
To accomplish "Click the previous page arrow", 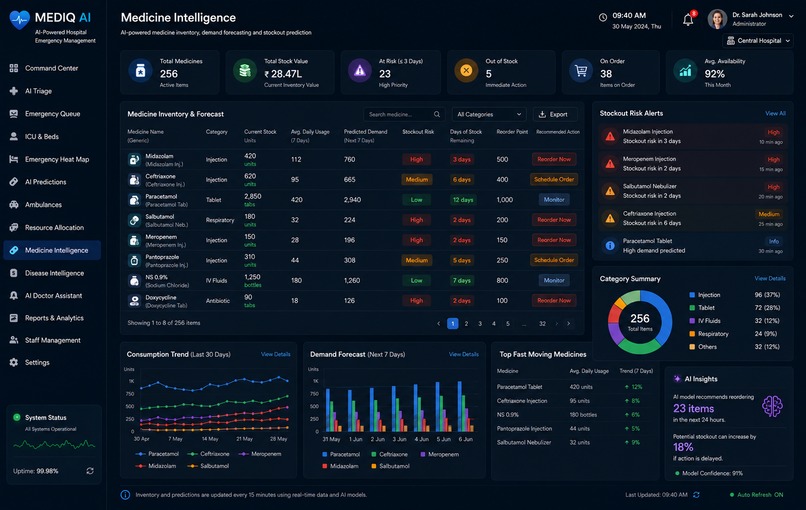I will click(x=438, y=323).
